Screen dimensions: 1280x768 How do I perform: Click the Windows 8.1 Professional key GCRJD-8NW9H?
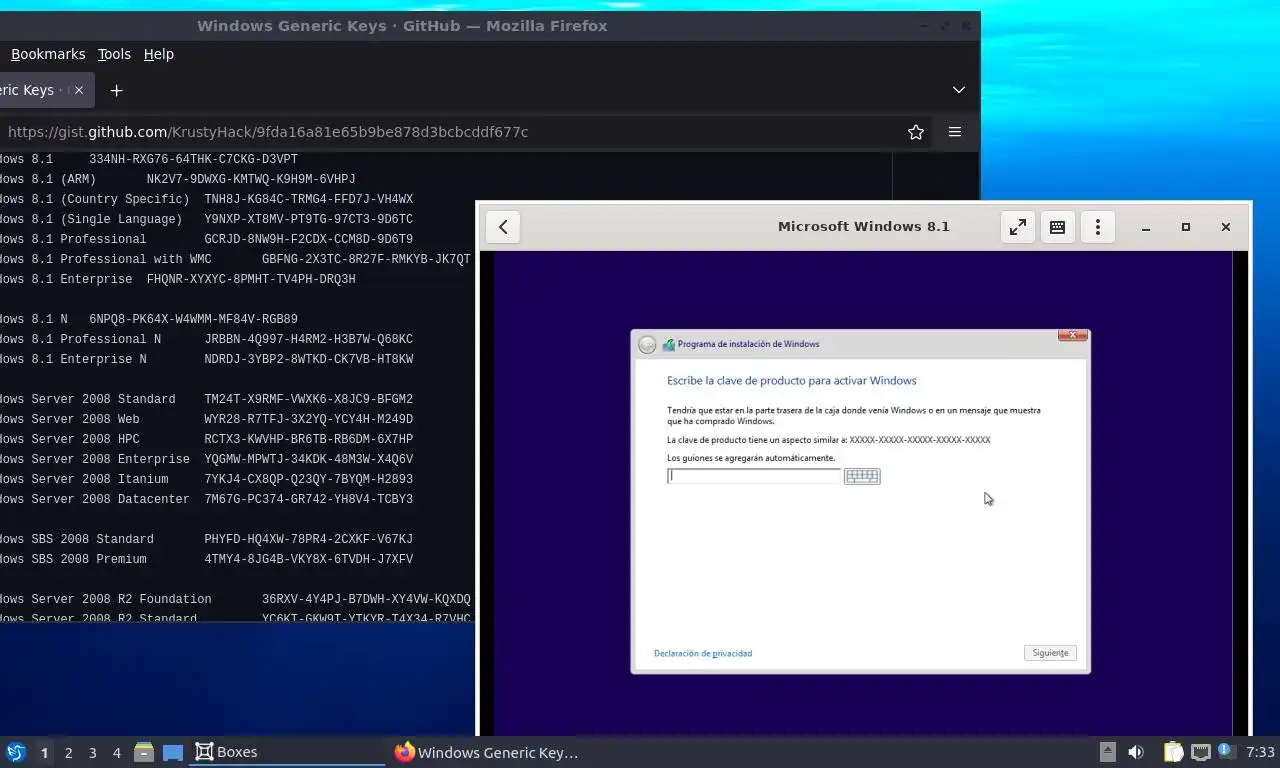pyautogui.click(x=309, y=239)
